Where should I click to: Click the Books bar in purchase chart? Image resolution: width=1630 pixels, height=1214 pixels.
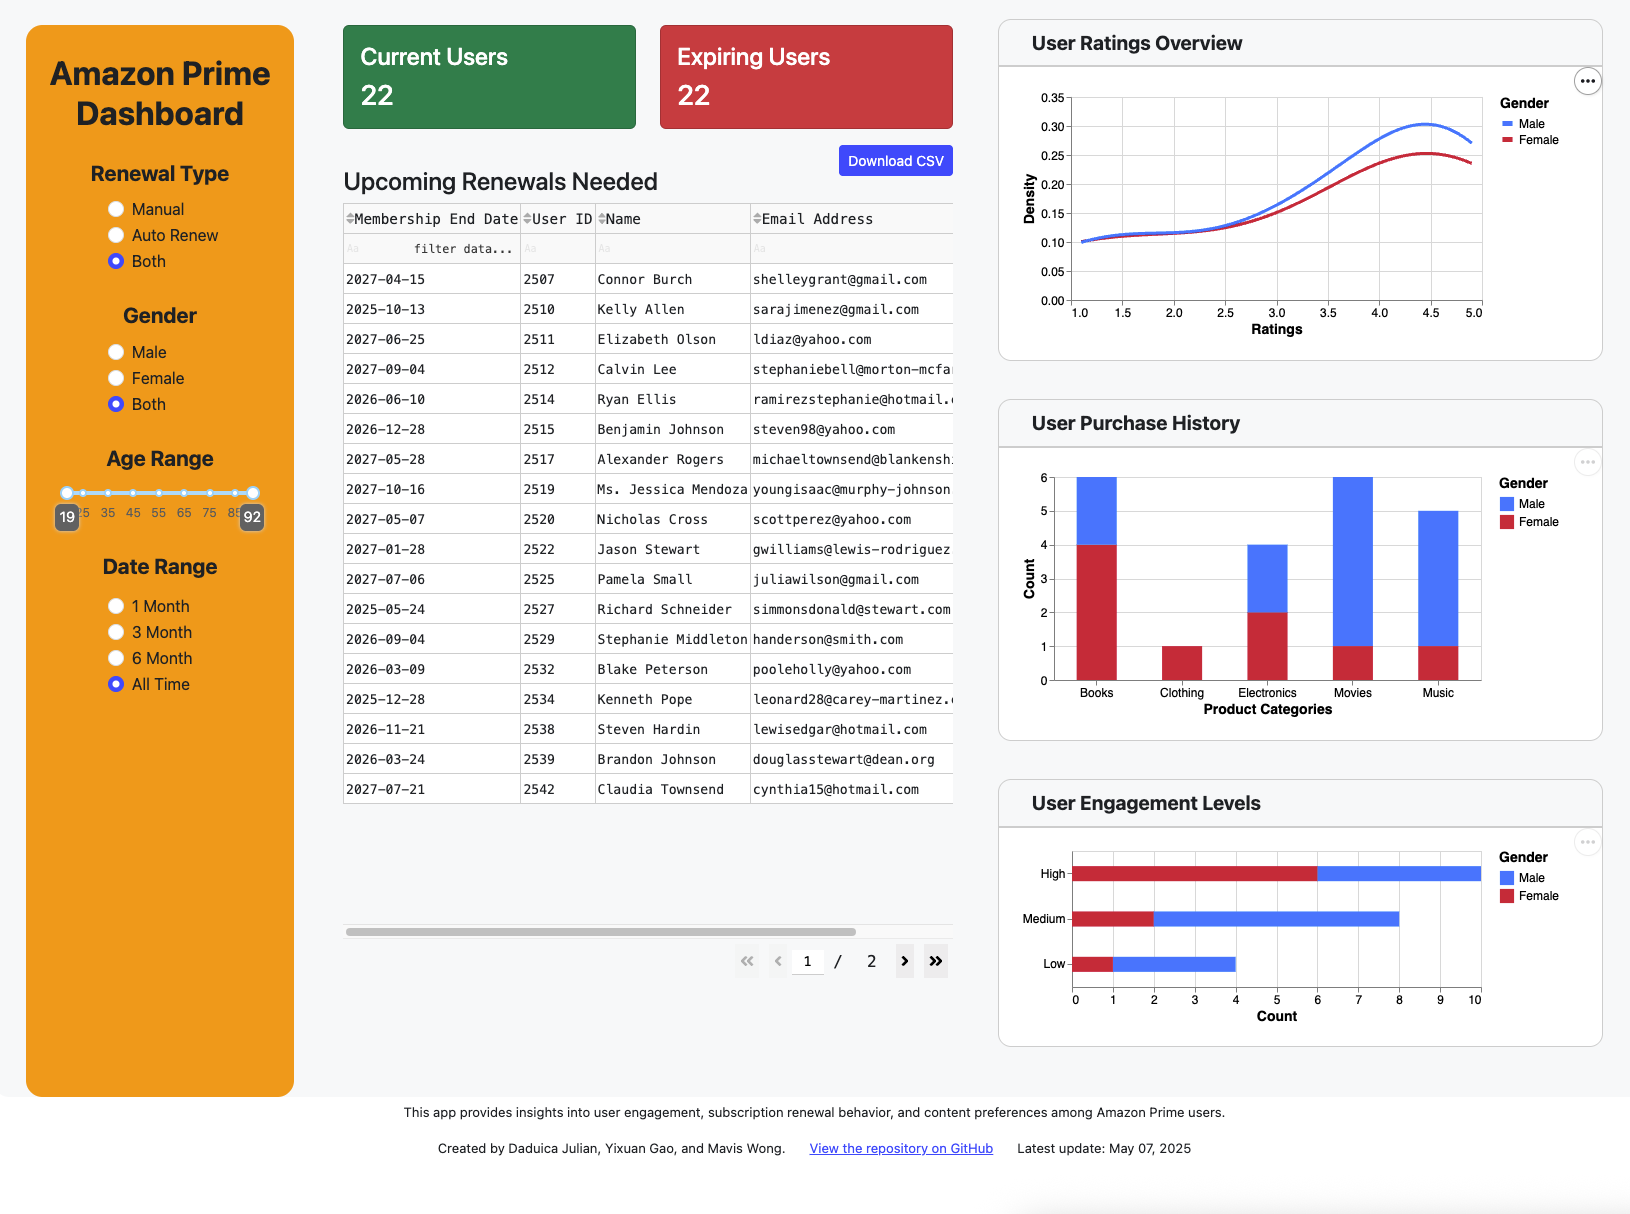click(x=1096, y=579)
